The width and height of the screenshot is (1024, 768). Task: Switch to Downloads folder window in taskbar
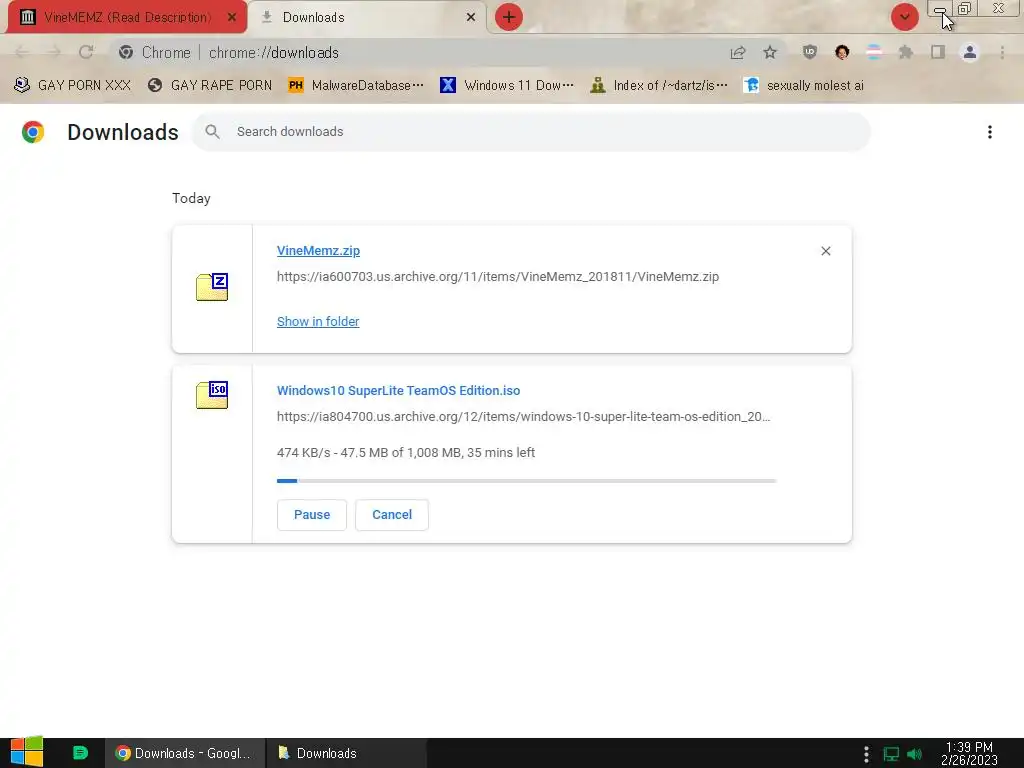point(347,753)
